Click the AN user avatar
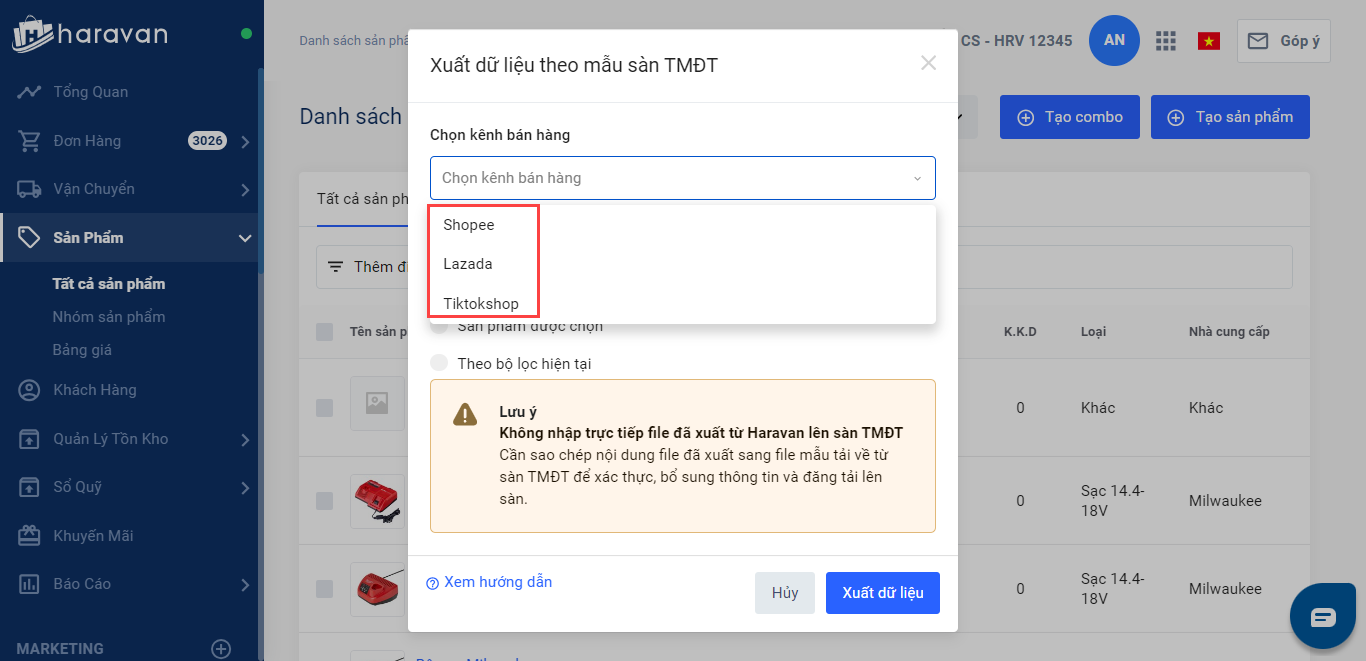1366x661 pixels. (x=1114, y=41)
